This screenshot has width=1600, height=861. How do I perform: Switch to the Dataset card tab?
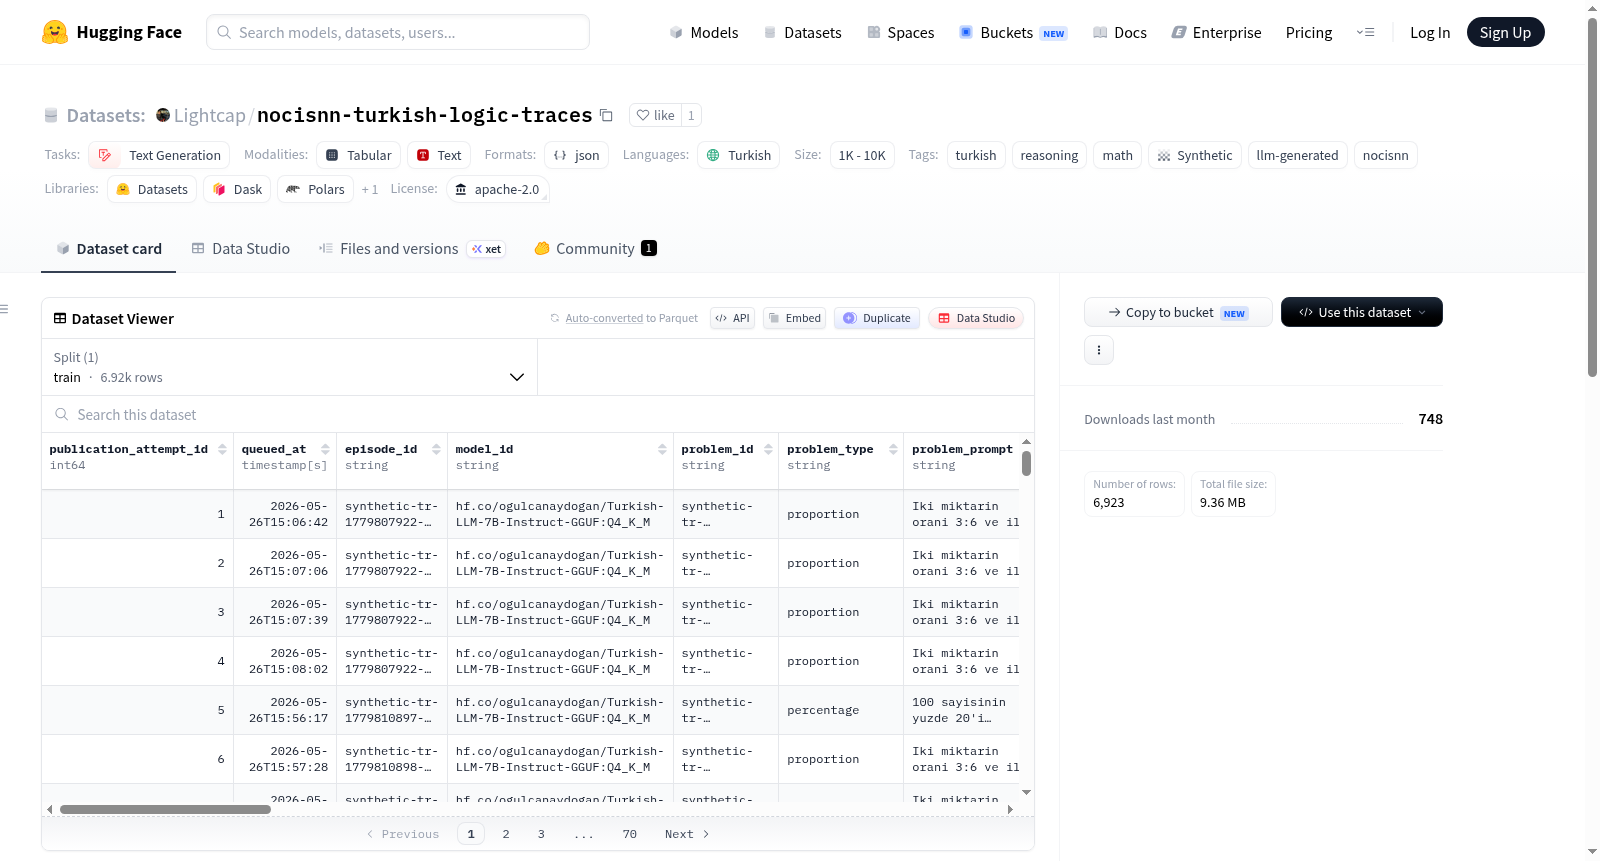[x=109, y=249]
